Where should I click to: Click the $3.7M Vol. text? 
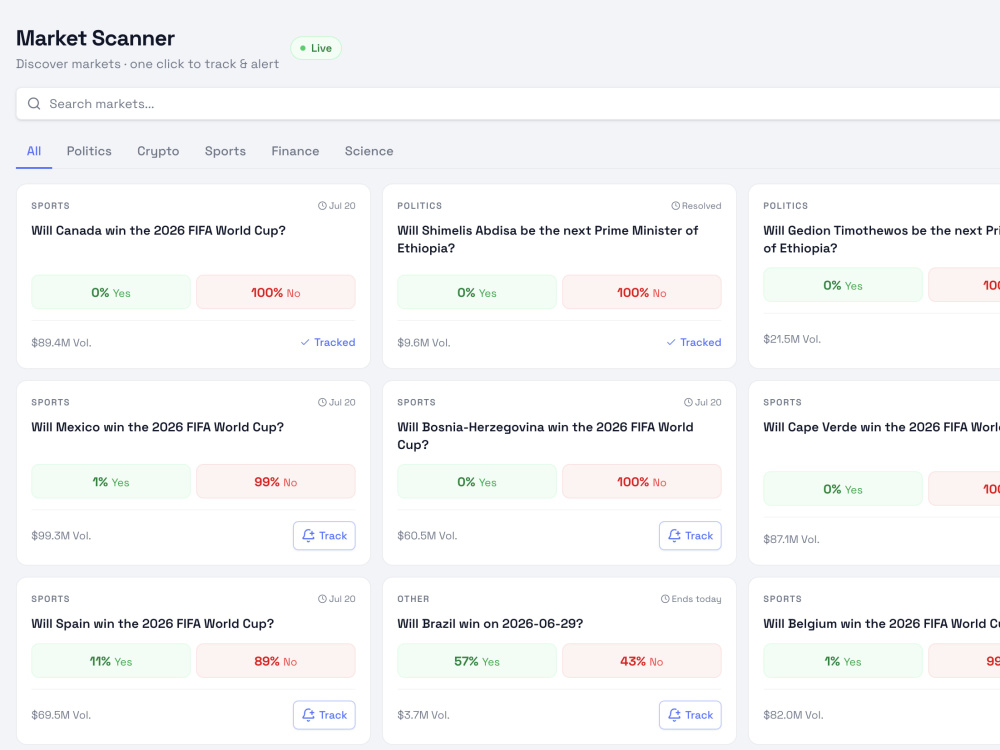tap(423, 715)
